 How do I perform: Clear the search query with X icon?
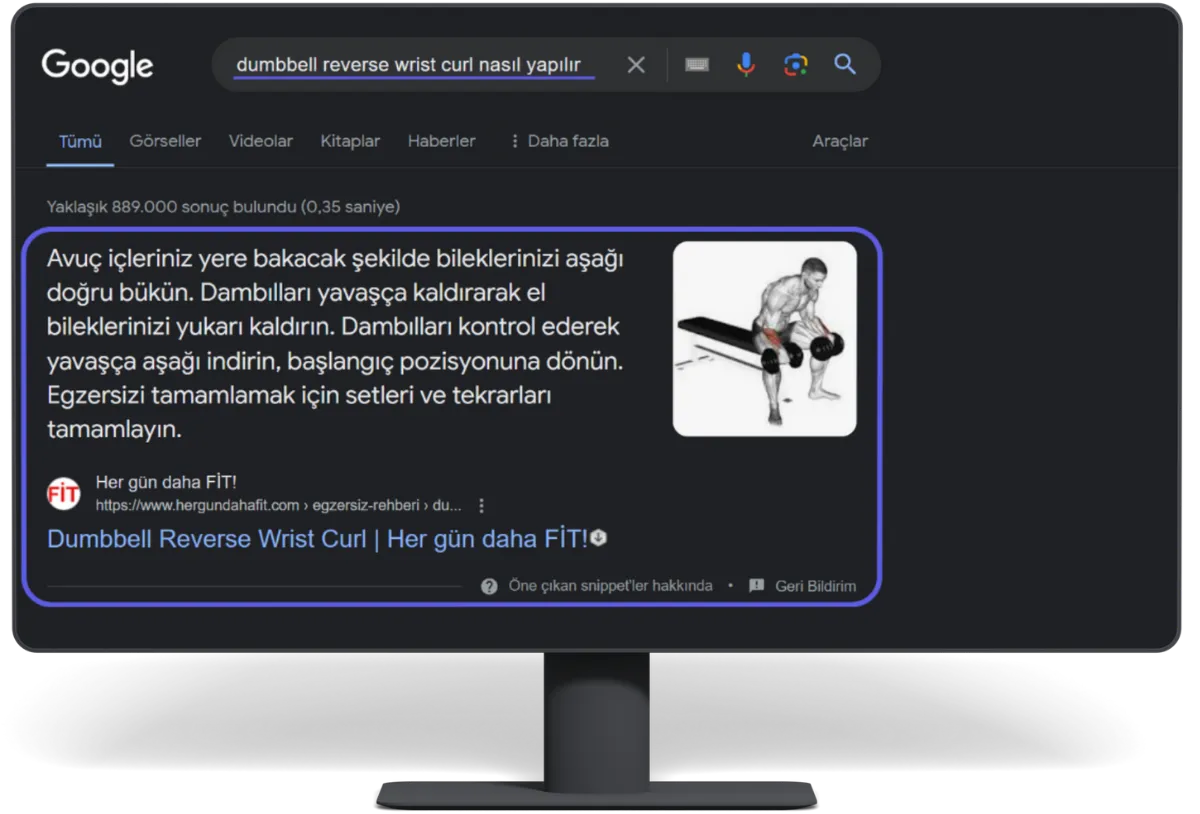636,65
